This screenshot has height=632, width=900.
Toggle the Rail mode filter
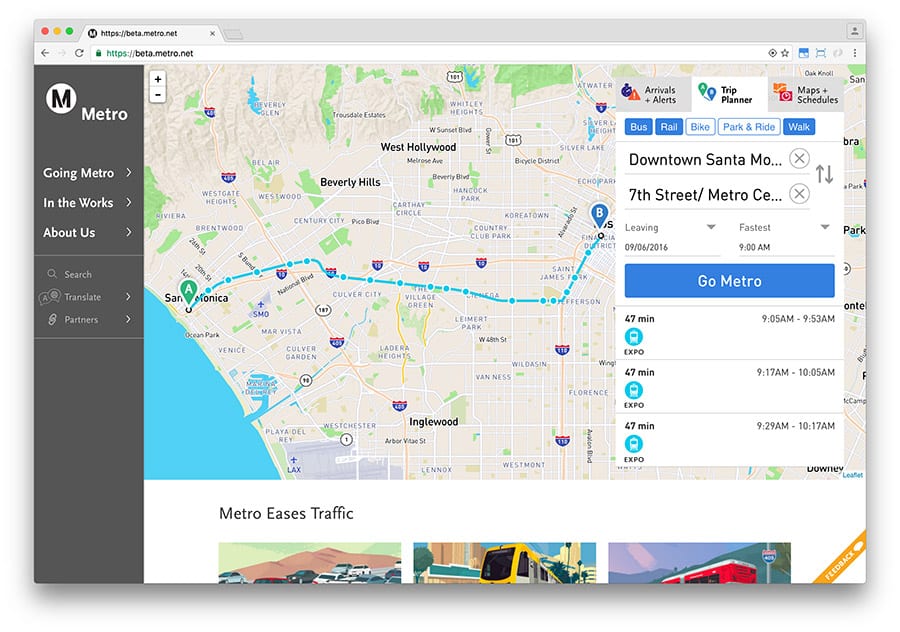669,127
